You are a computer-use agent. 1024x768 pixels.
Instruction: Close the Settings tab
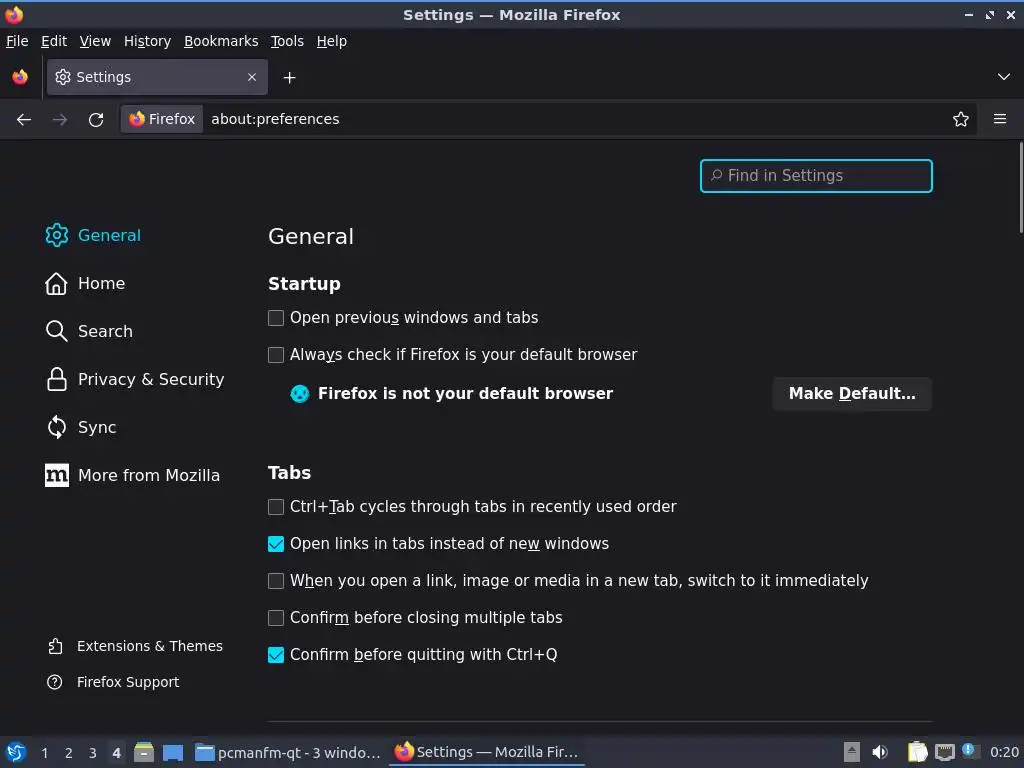[x=252, y=77]
